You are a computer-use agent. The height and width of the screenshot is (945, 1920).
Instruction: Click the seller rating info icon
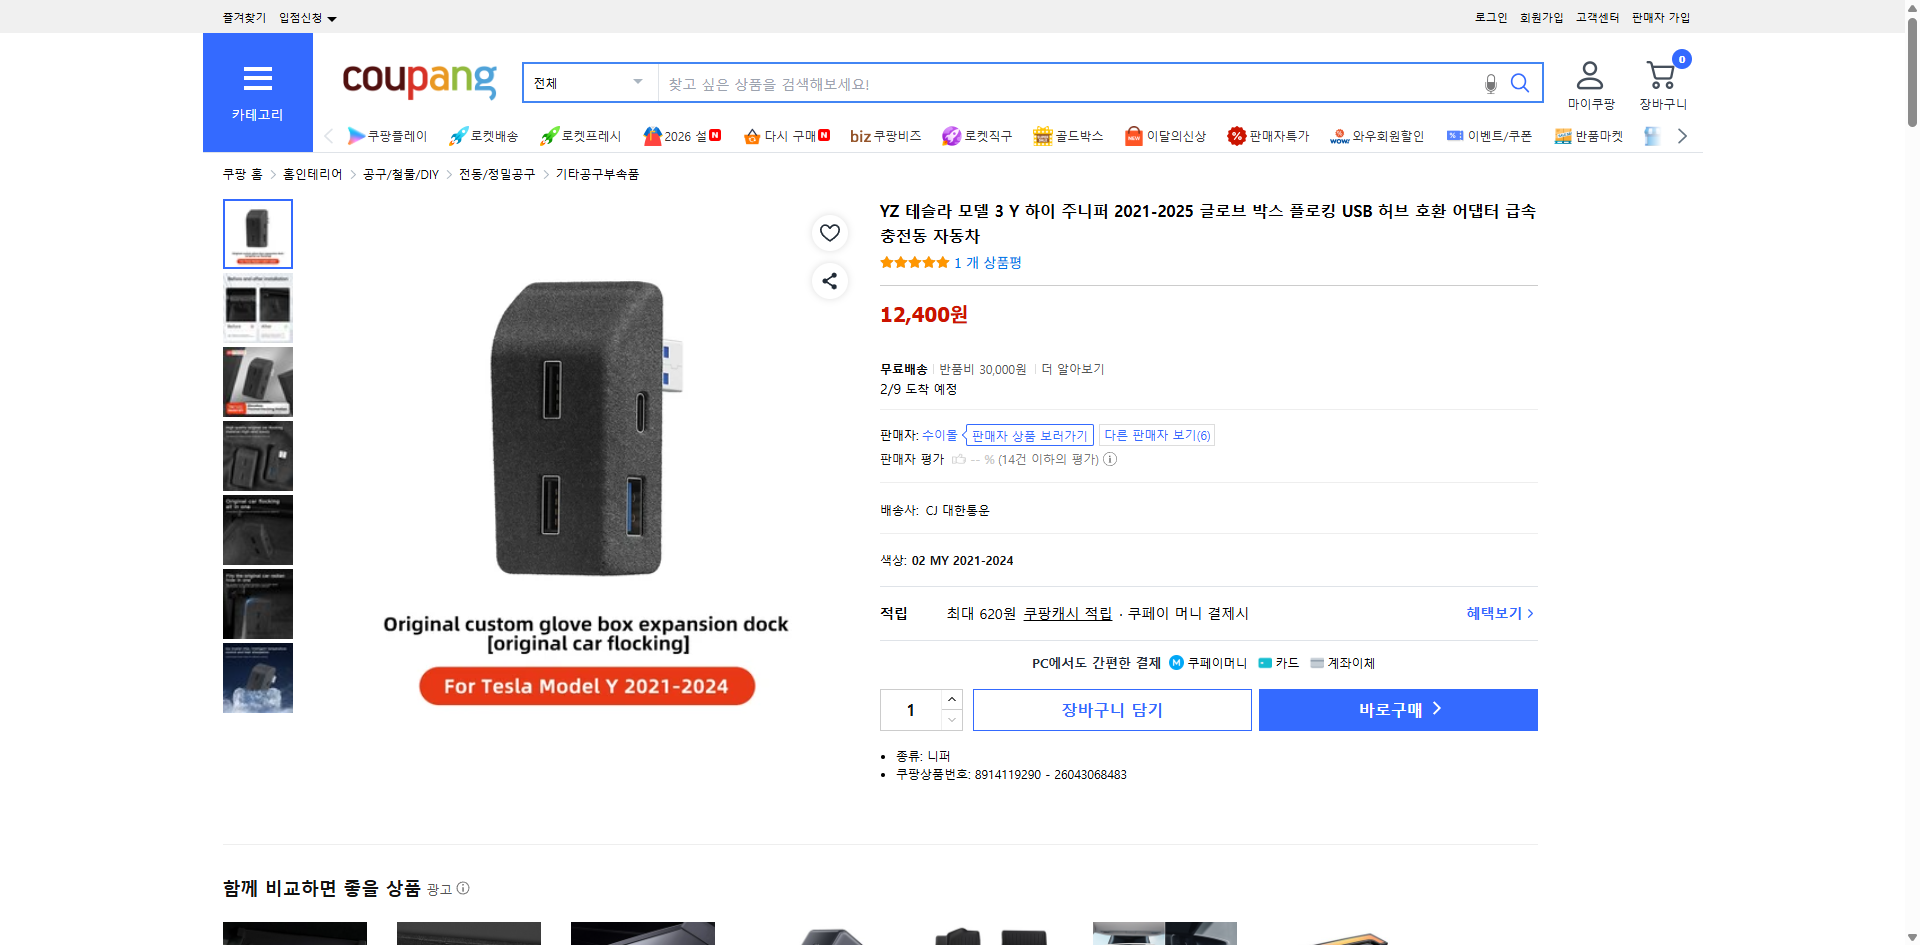1110,459
